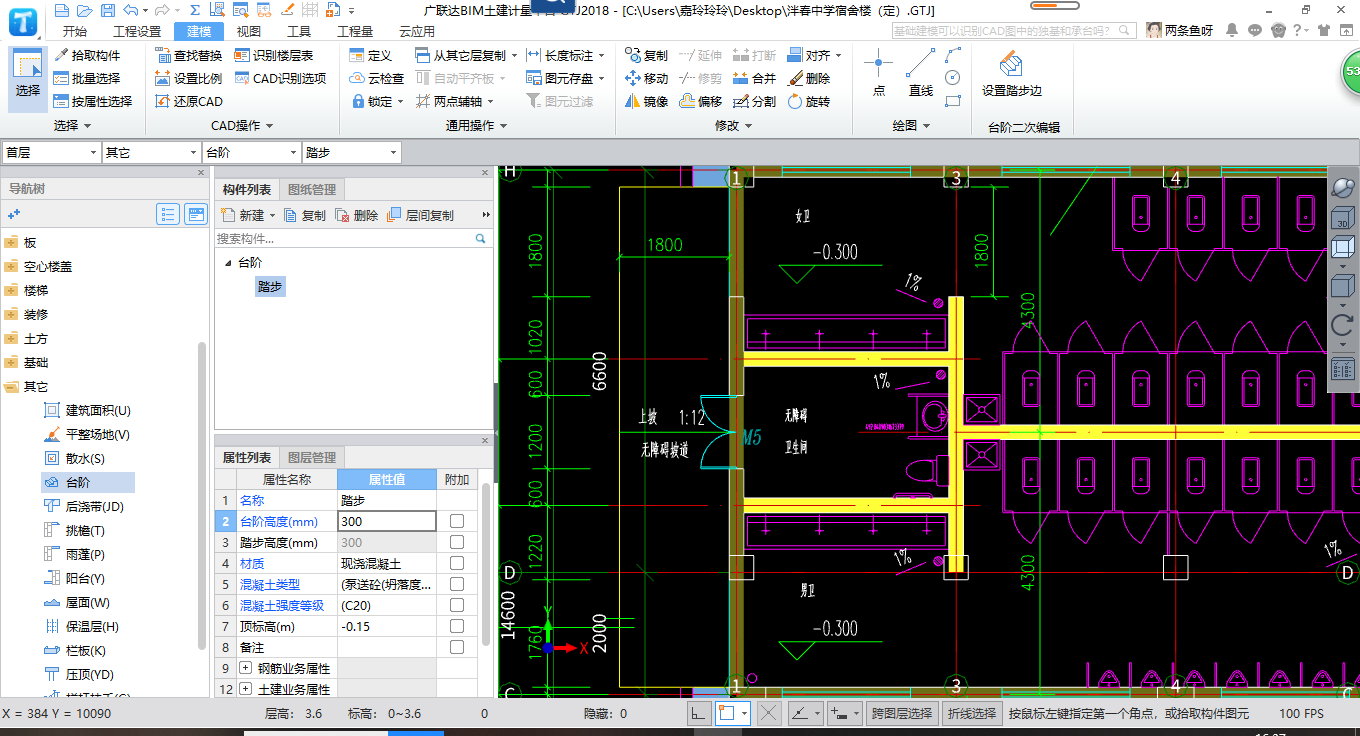Image resolution: width=1360 pixels, height=736 pixels.
Task: Open the 台阶 component type dropdown
Action: coord(251,152)
